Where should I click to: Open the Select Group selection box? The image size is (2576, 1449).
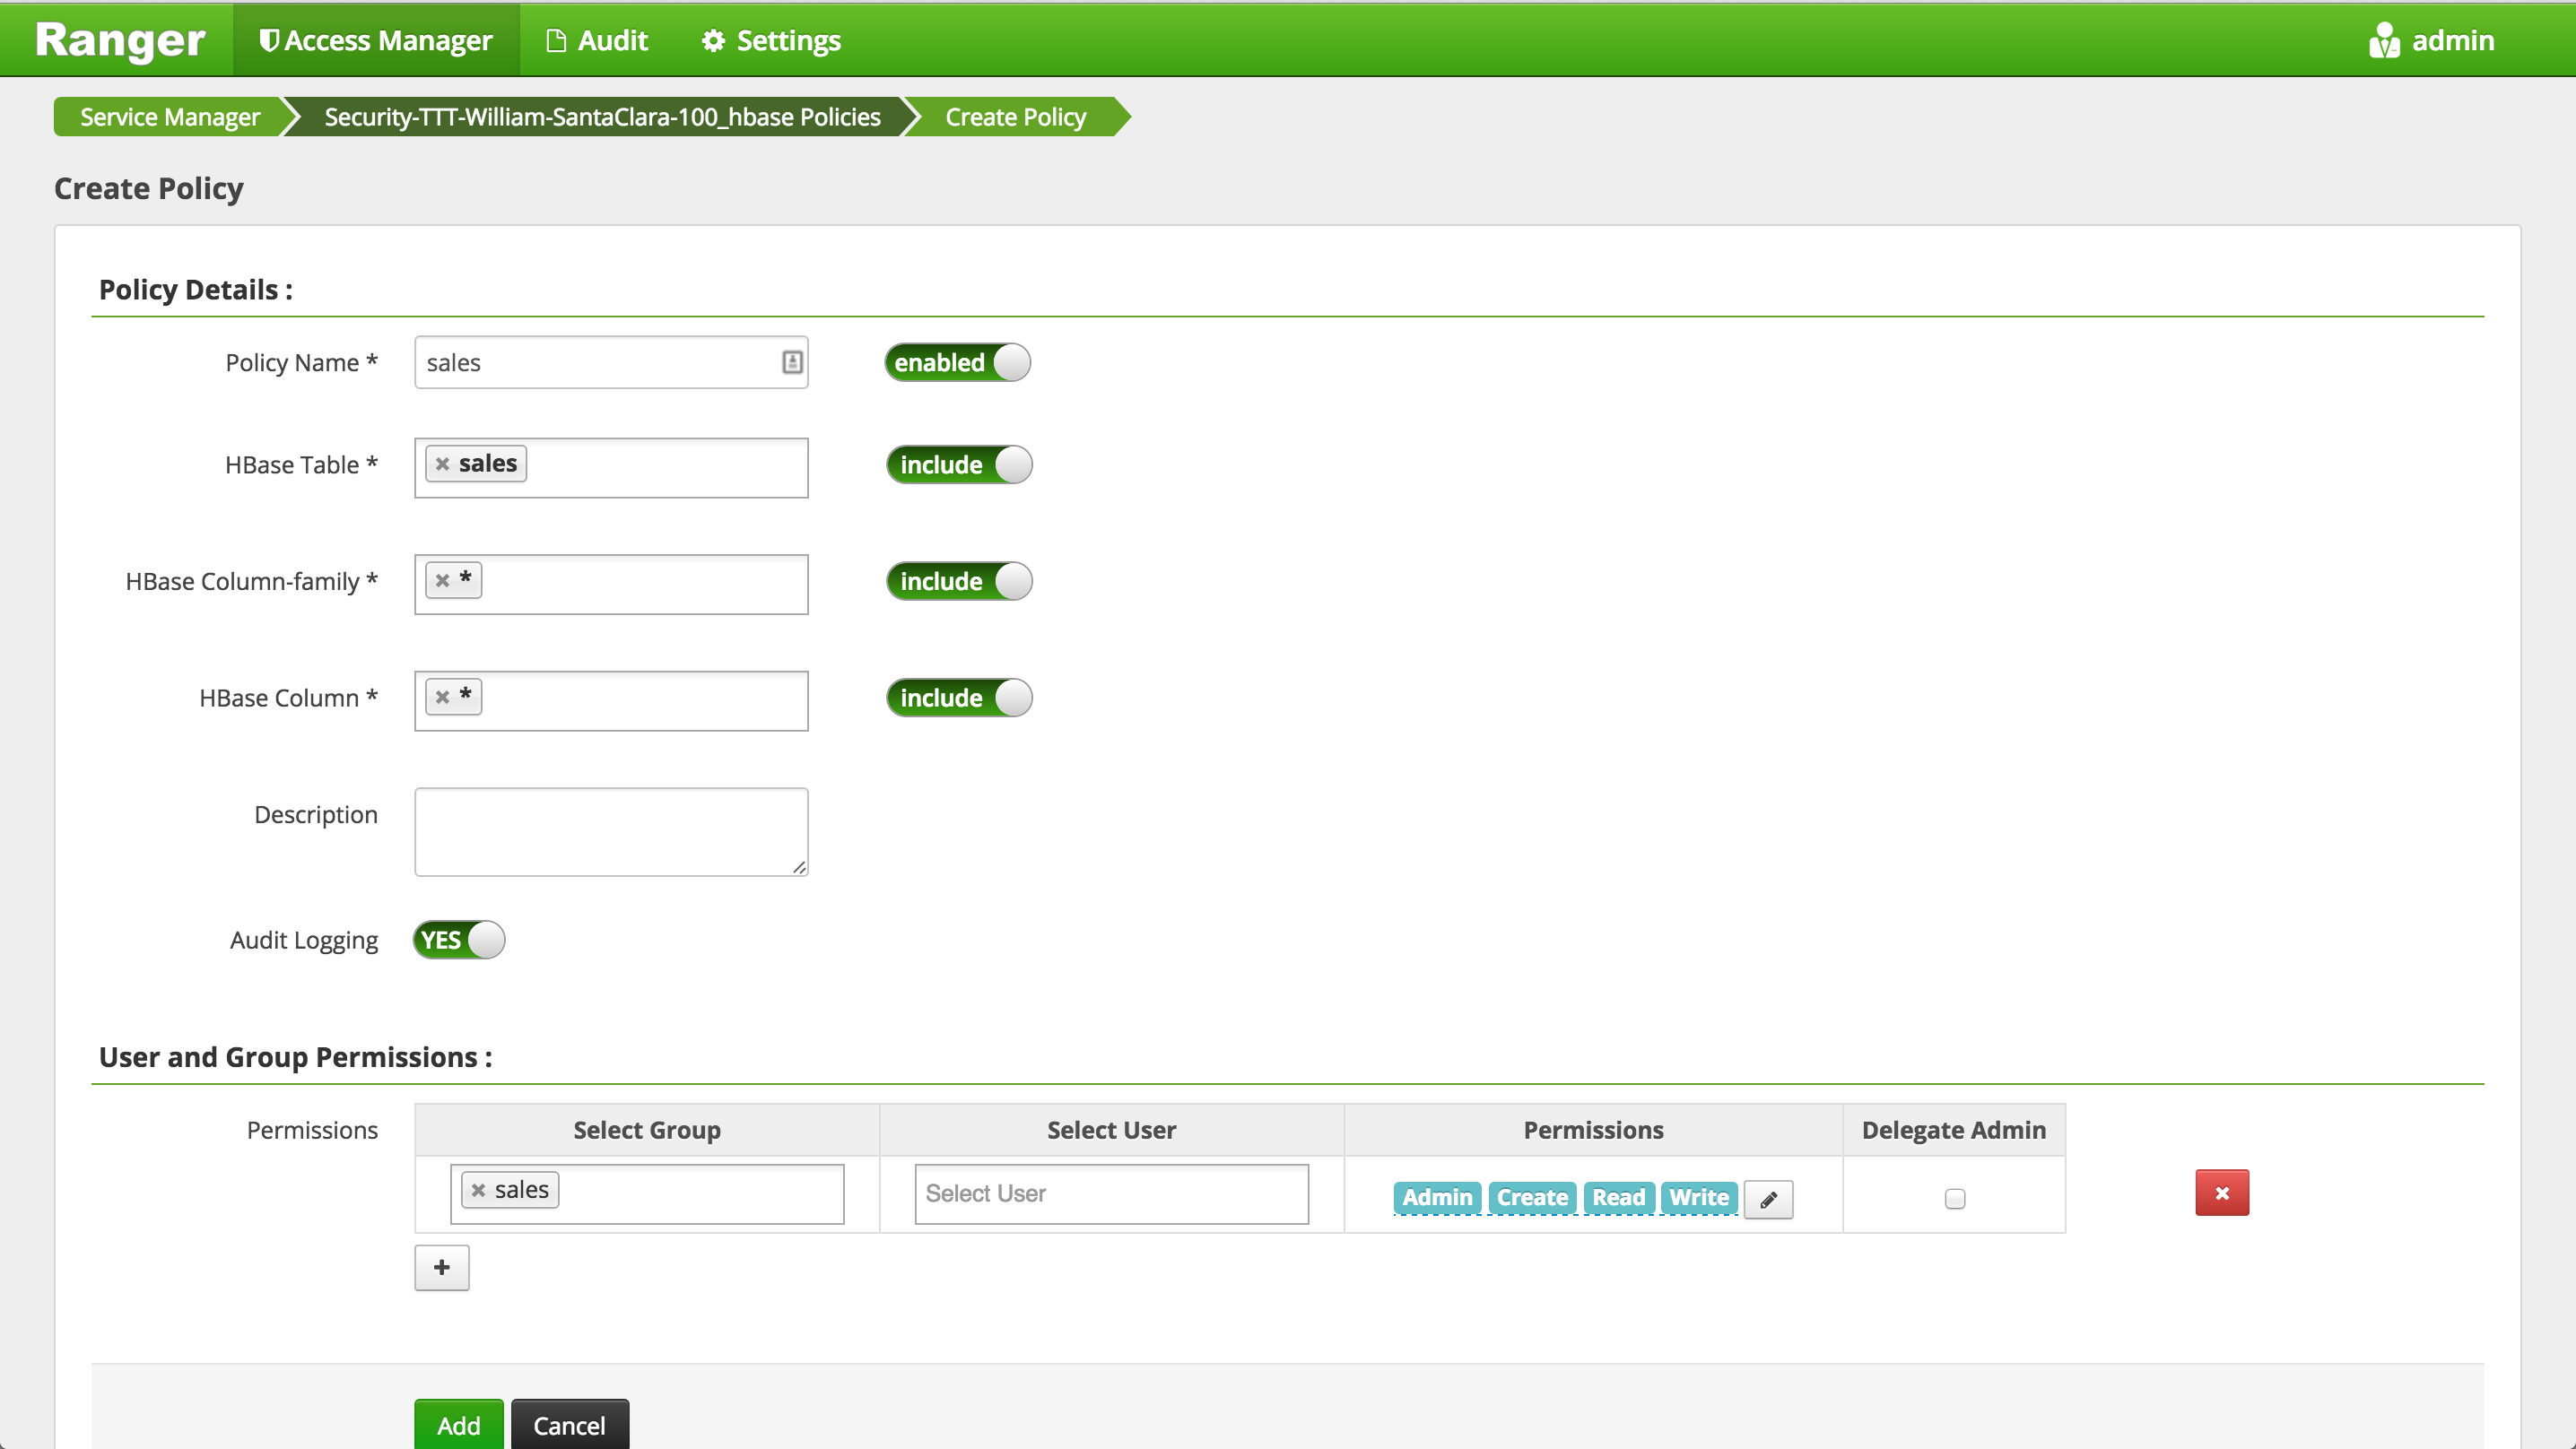click(x=700, y=1193)
